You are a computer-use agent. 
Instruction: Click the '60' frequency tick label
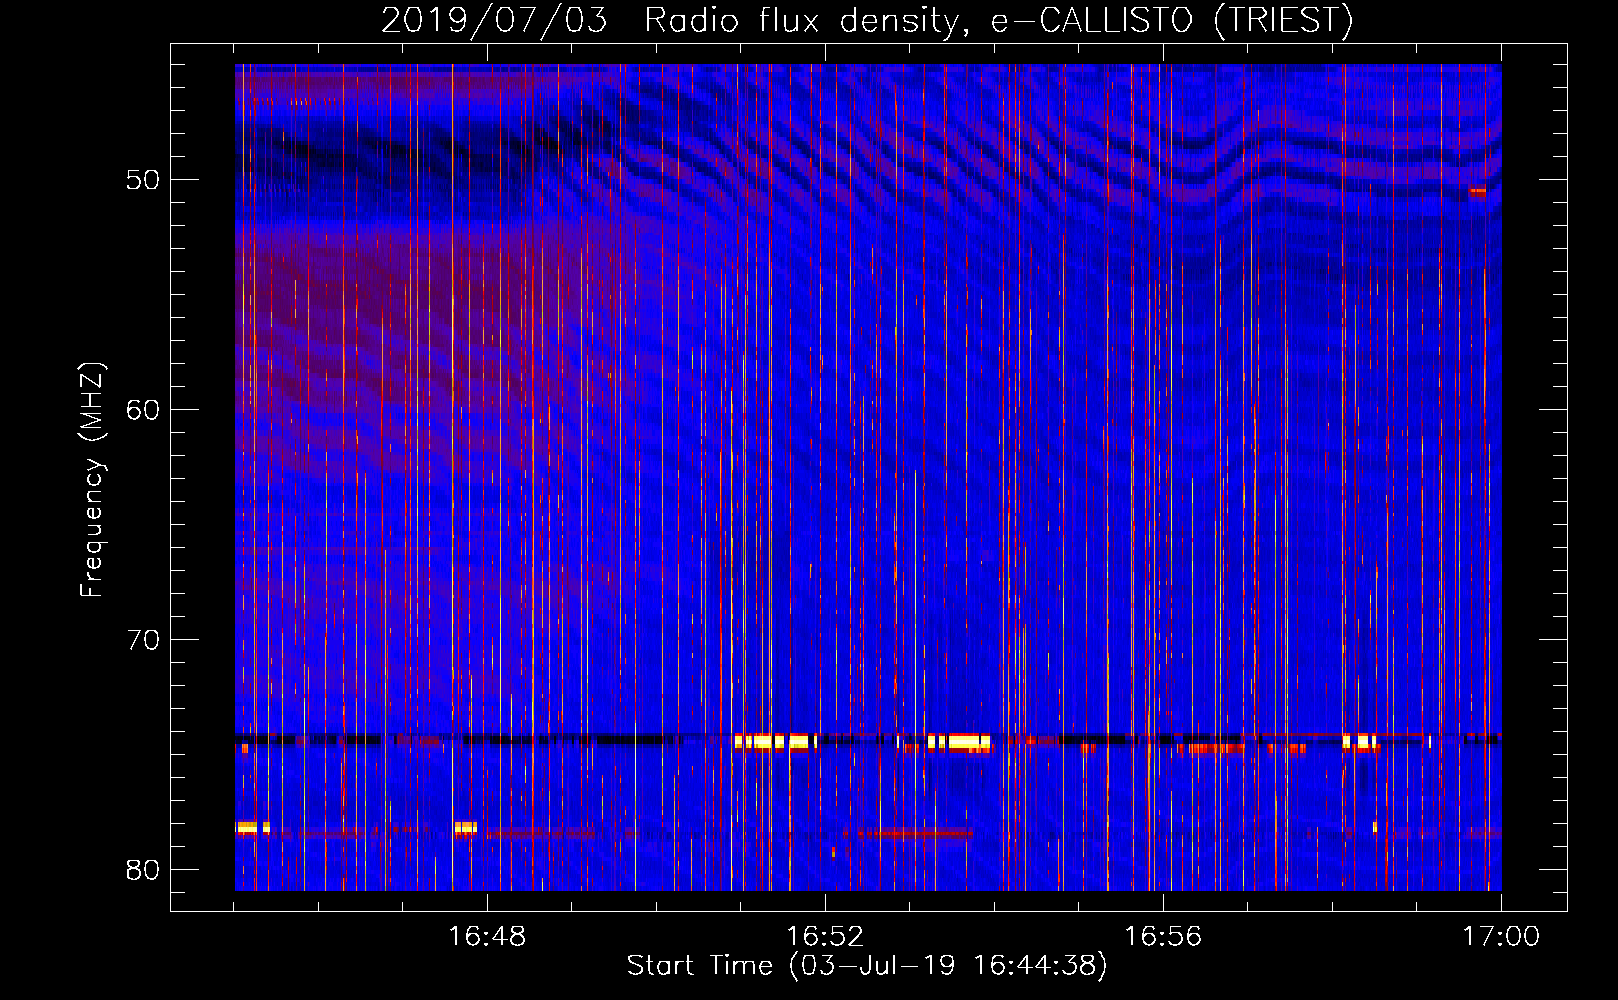point(144,410)
